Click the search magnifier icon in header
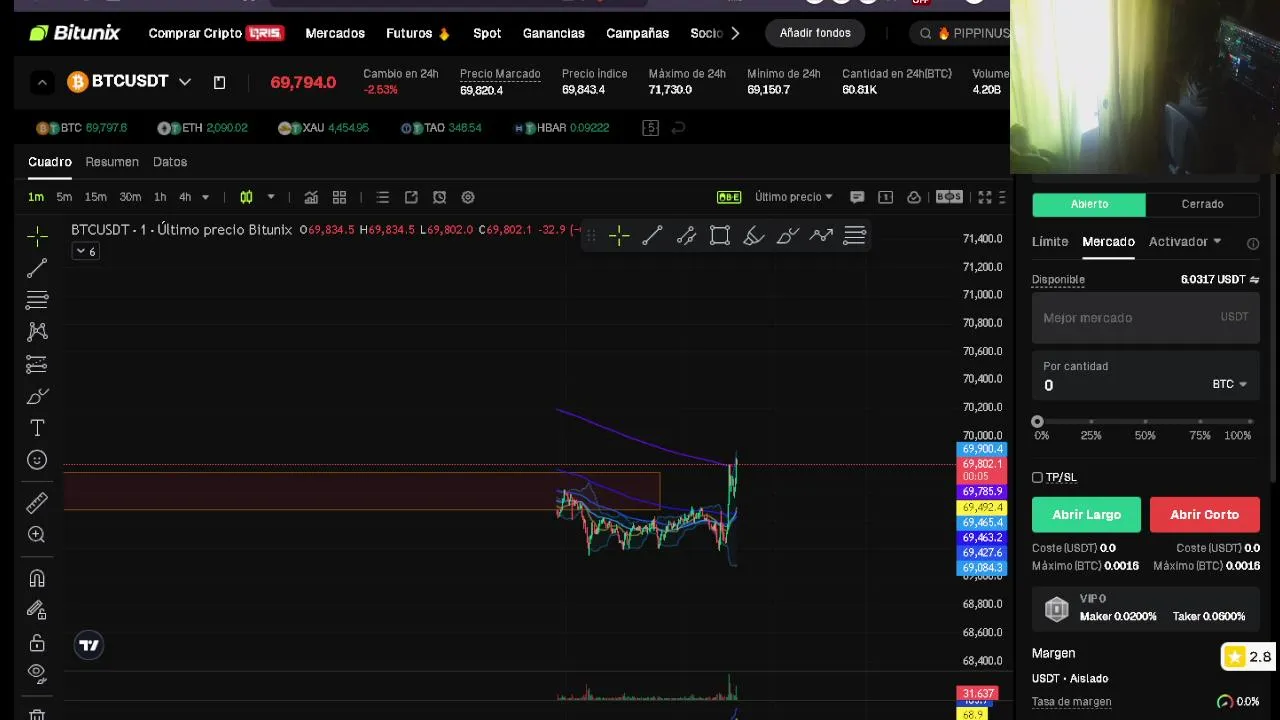 point(926,33)
